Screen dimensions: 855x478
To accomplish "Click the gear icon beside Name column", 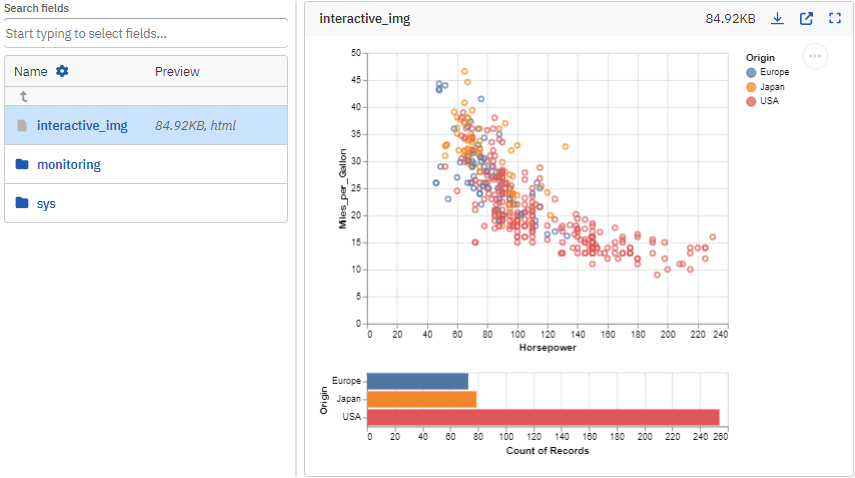I will coord(62,71).
